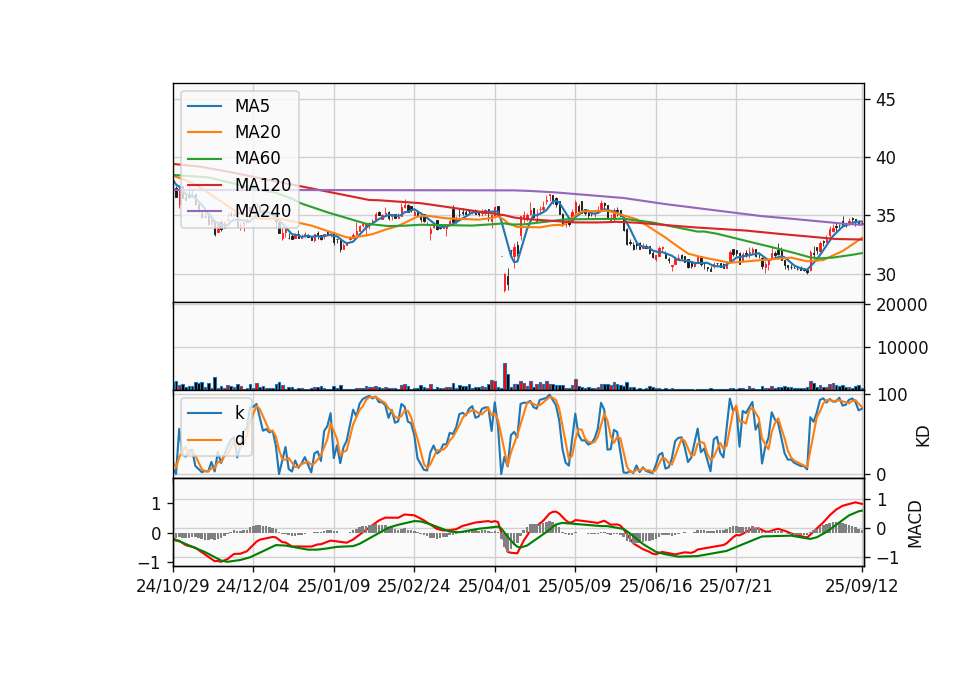Image resolution: width=960 pixels, height=690 pixels.
Task: Click the 25/06/16 date label
Action: pyautogui.click(x=656, y=586)
